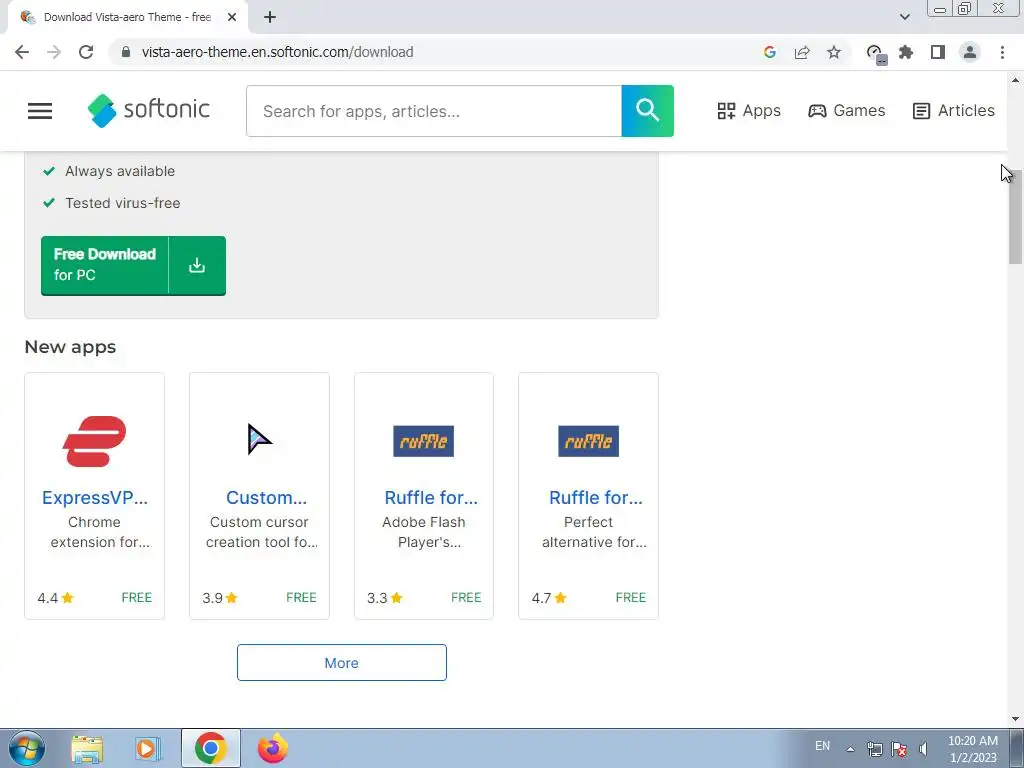Open the ExpressVP... title link

(95, 498)
